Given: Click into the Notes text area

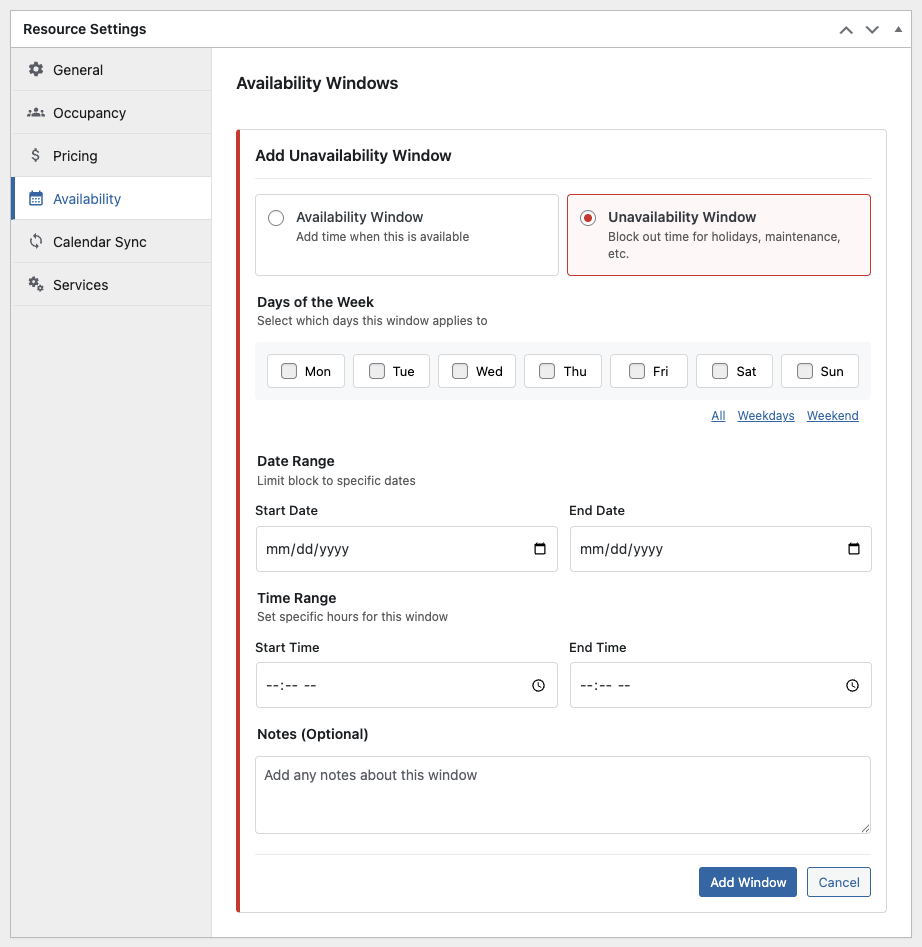Looking at the screenshot, I should point(562,795).
